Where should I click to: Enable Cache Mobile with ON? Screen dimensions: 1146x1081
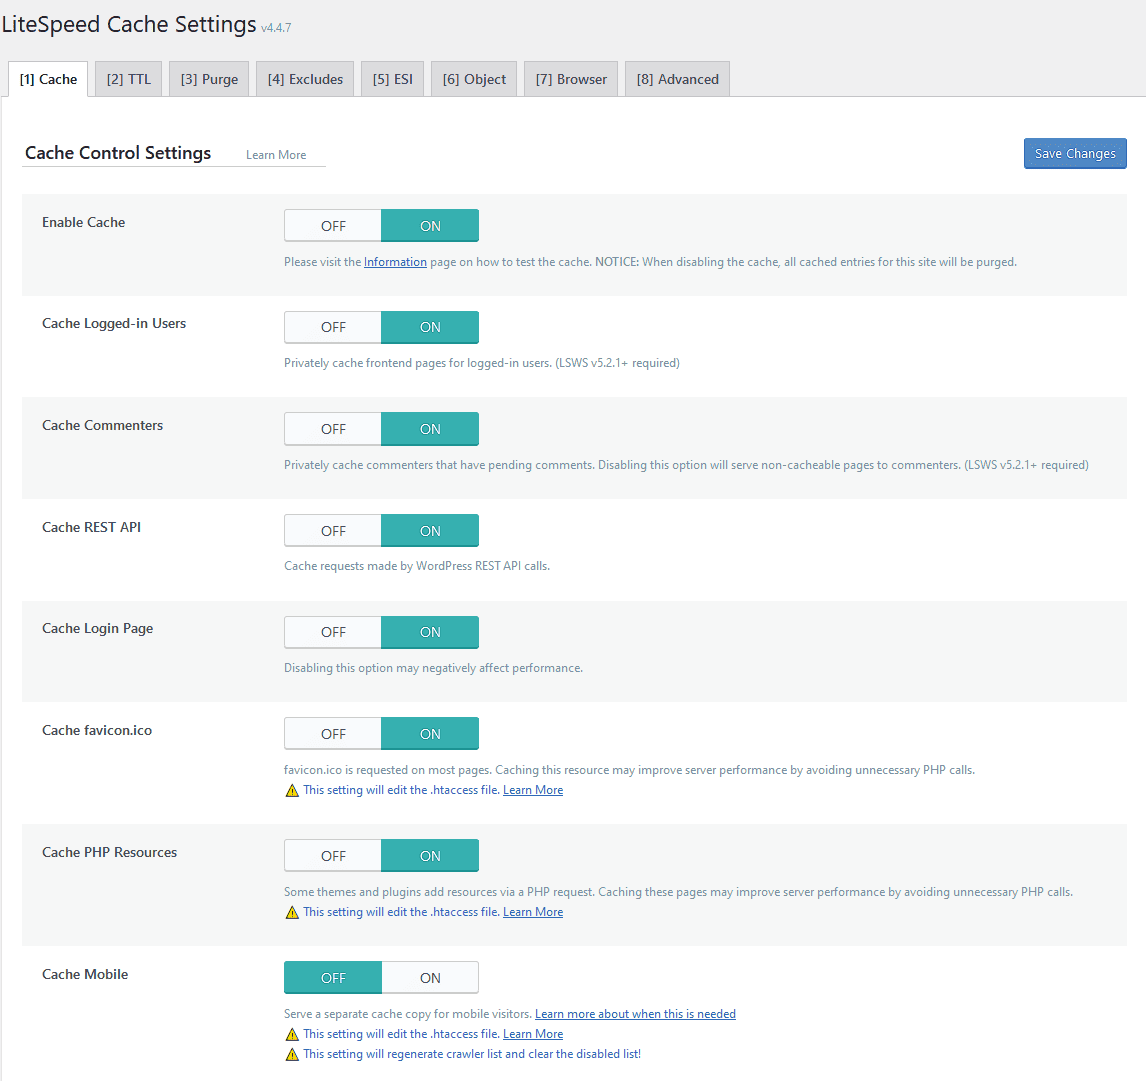click(430, 978)
